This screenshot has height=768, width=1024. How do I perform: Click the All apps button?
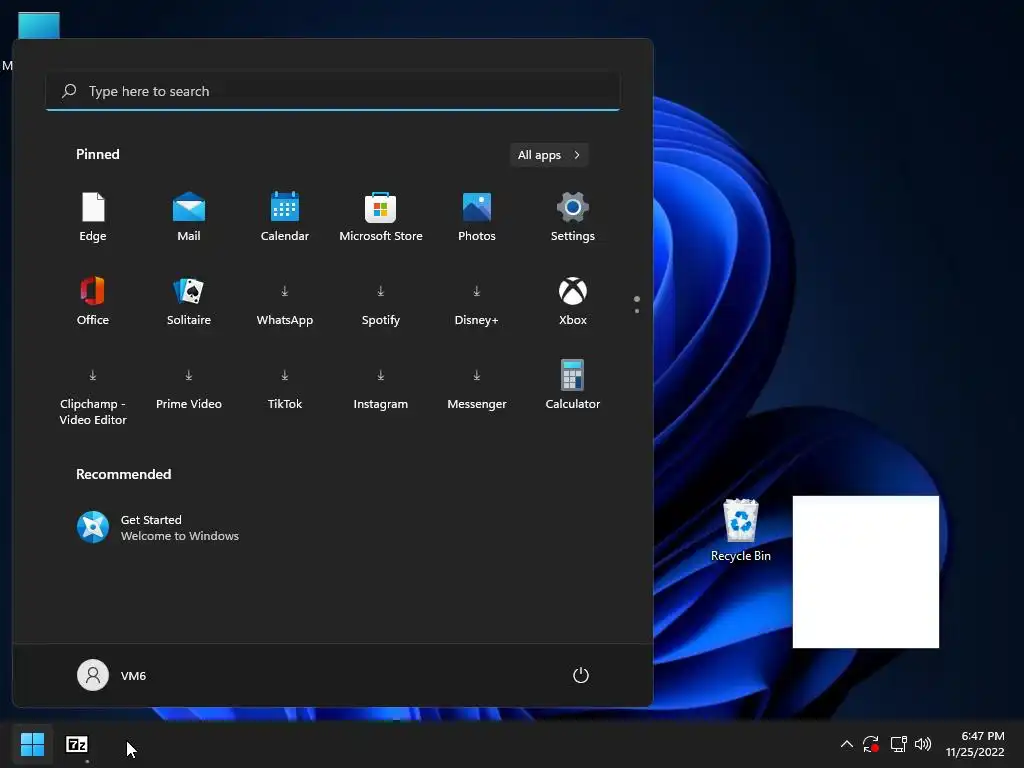click(549, 155)
